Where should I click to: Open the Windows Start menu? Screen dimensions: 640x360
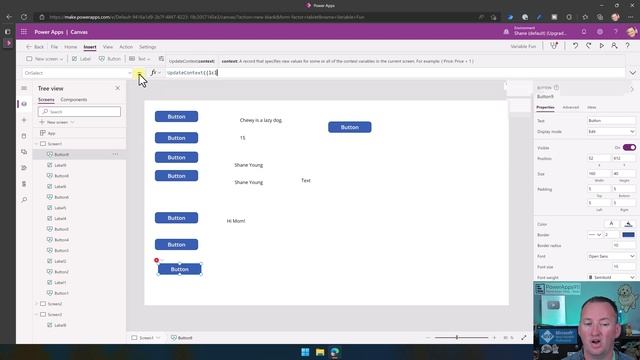[305, 352]
